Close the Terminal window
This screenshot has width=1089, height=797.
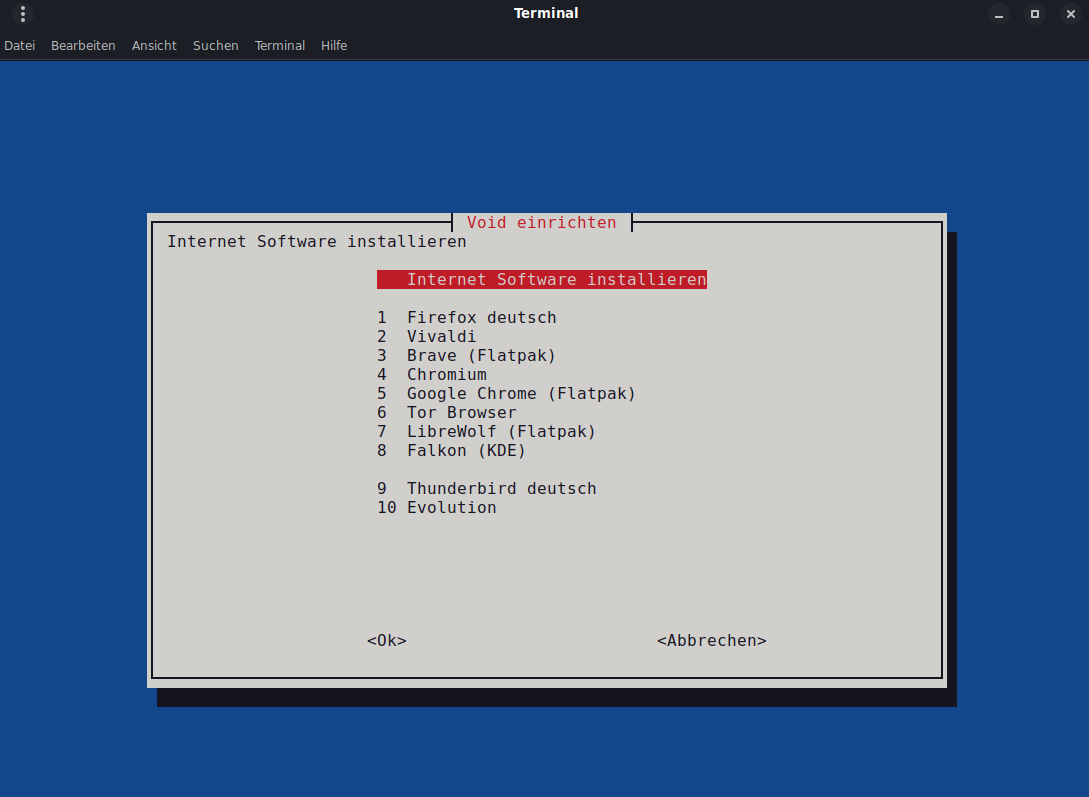(1071, 14)
